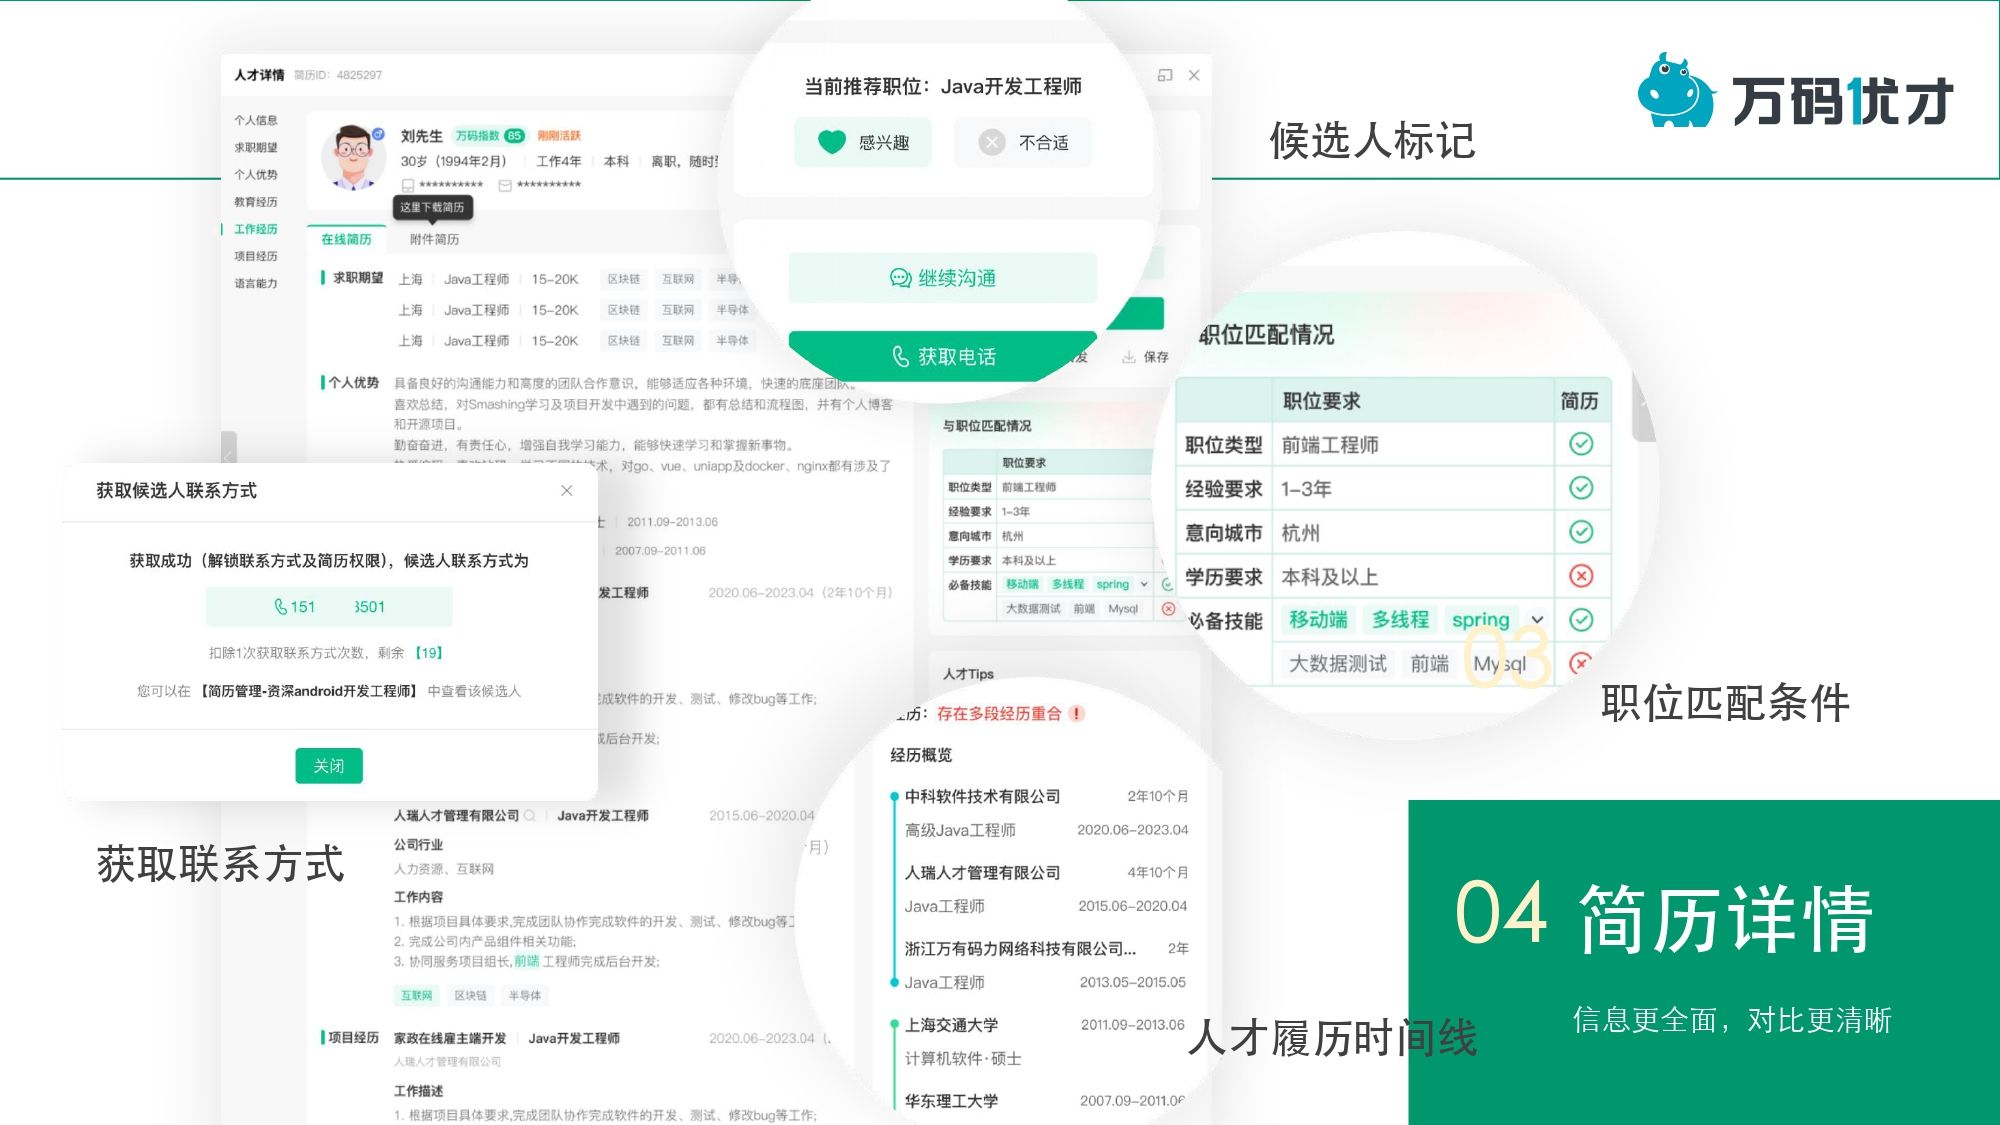This screenshot has height=1125, width=2000.
Task: Expand the small panel's skills dropdown after spring
Action: coord(1144,584)
